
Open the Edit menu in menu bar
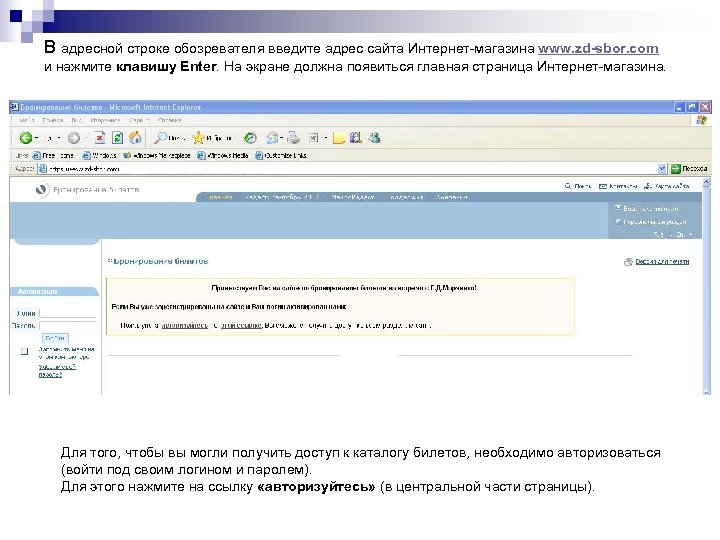[x=52, y=120]
